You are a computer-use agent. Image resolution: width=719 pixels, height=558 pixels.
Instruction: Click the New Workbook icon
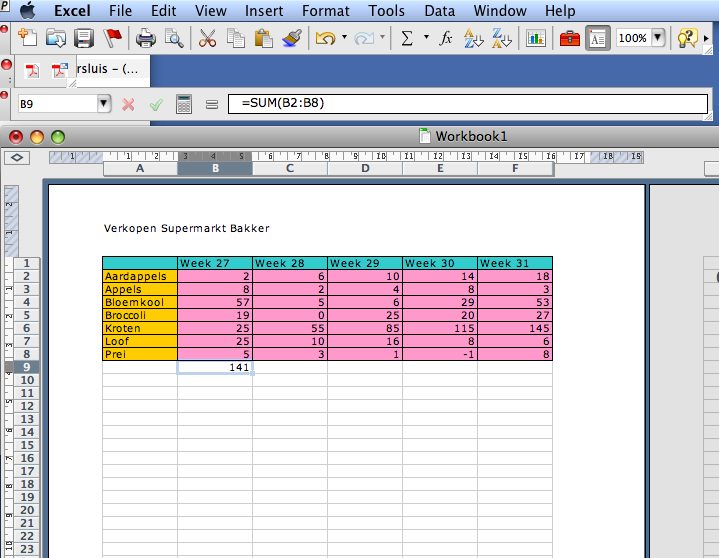pyautogui.click(x=27, y=38)
